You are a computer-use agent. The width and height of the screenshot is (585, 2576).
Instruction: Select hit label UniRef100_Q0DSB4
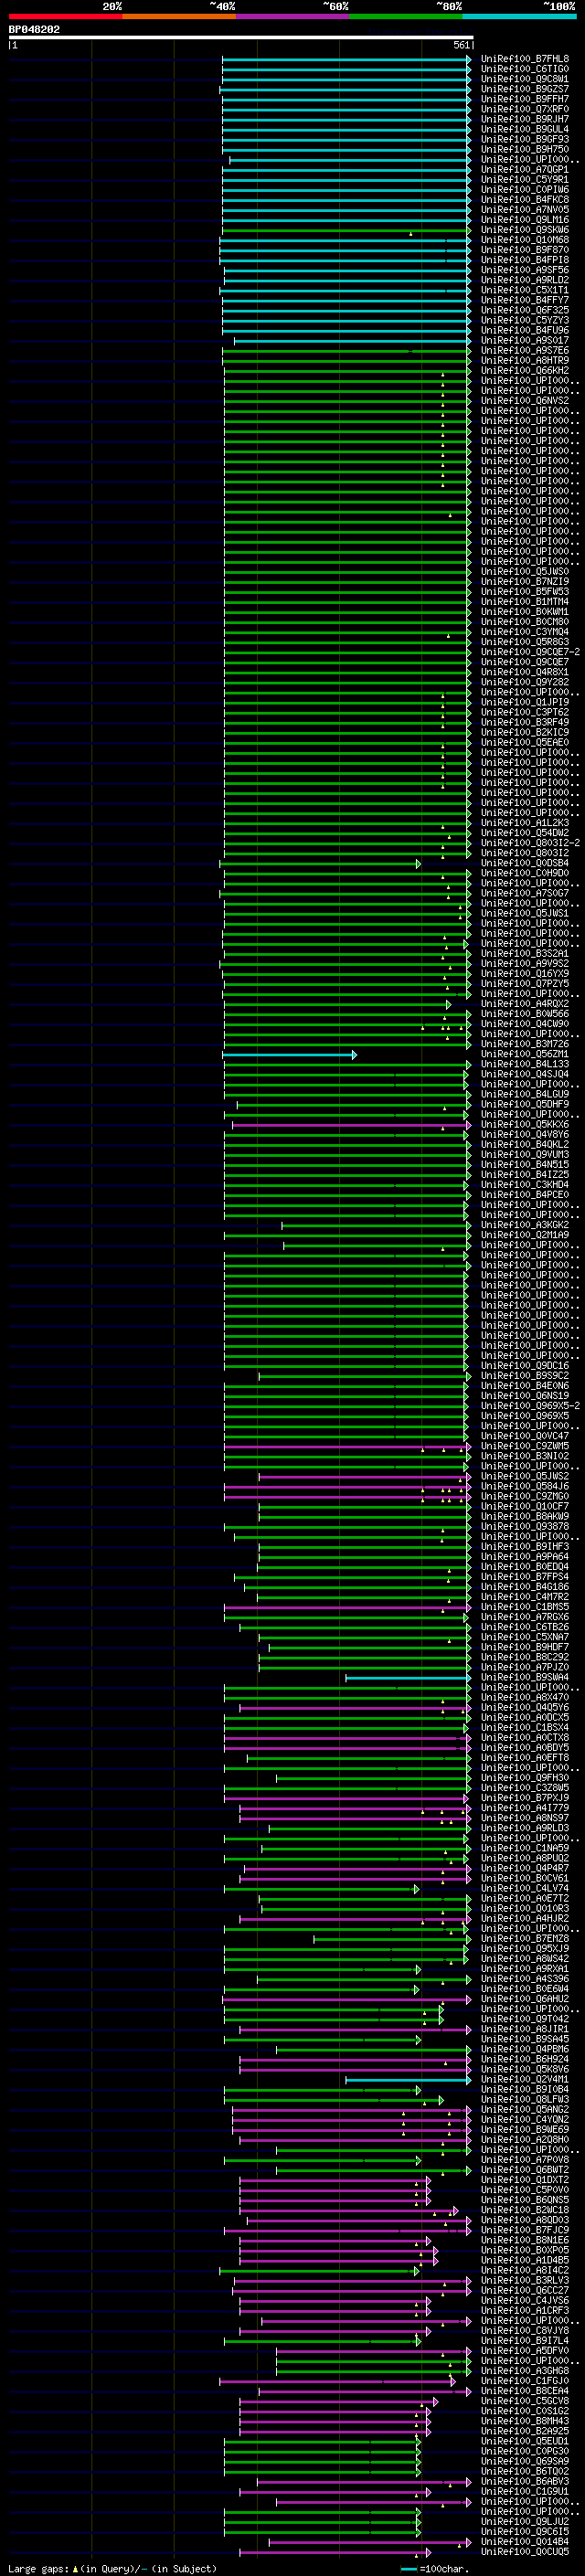(x=525, y=863)
